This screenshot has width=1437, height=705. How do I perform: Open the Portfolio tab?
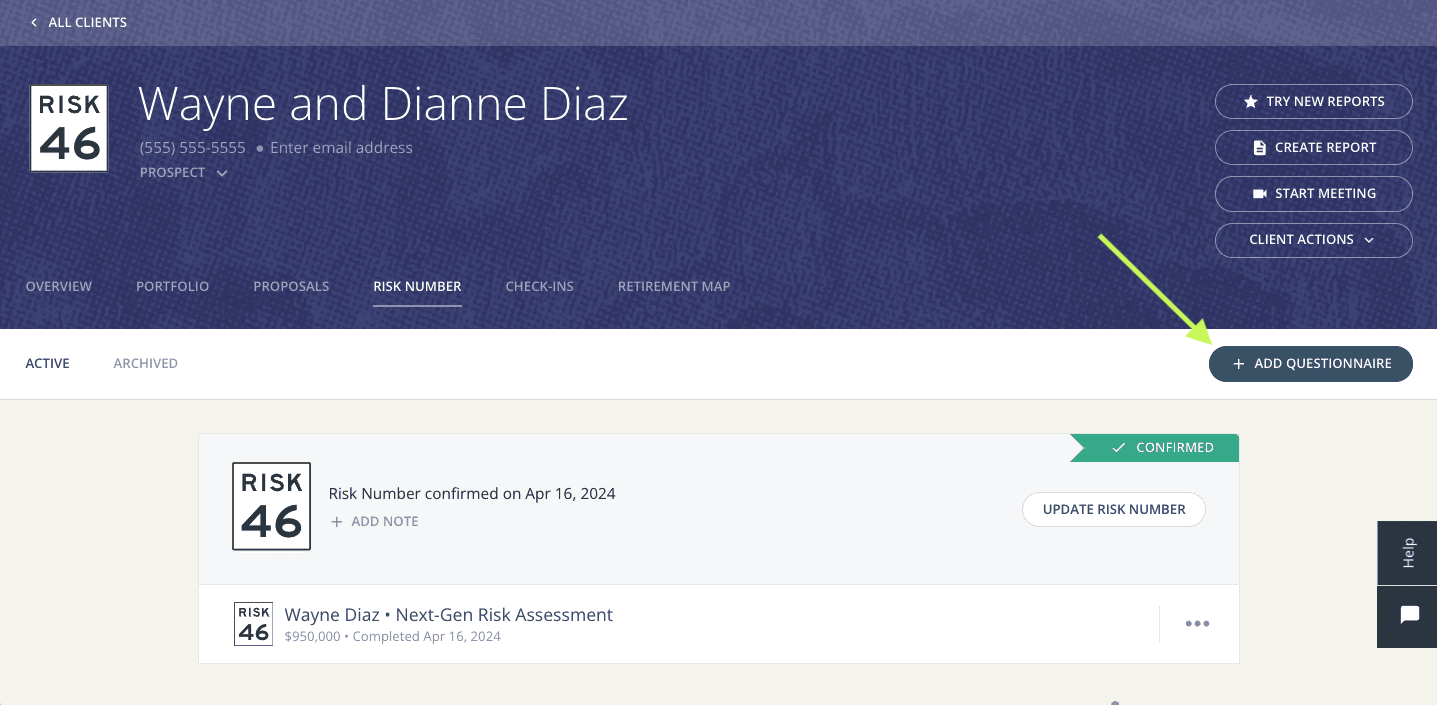(x=172, y=286)
